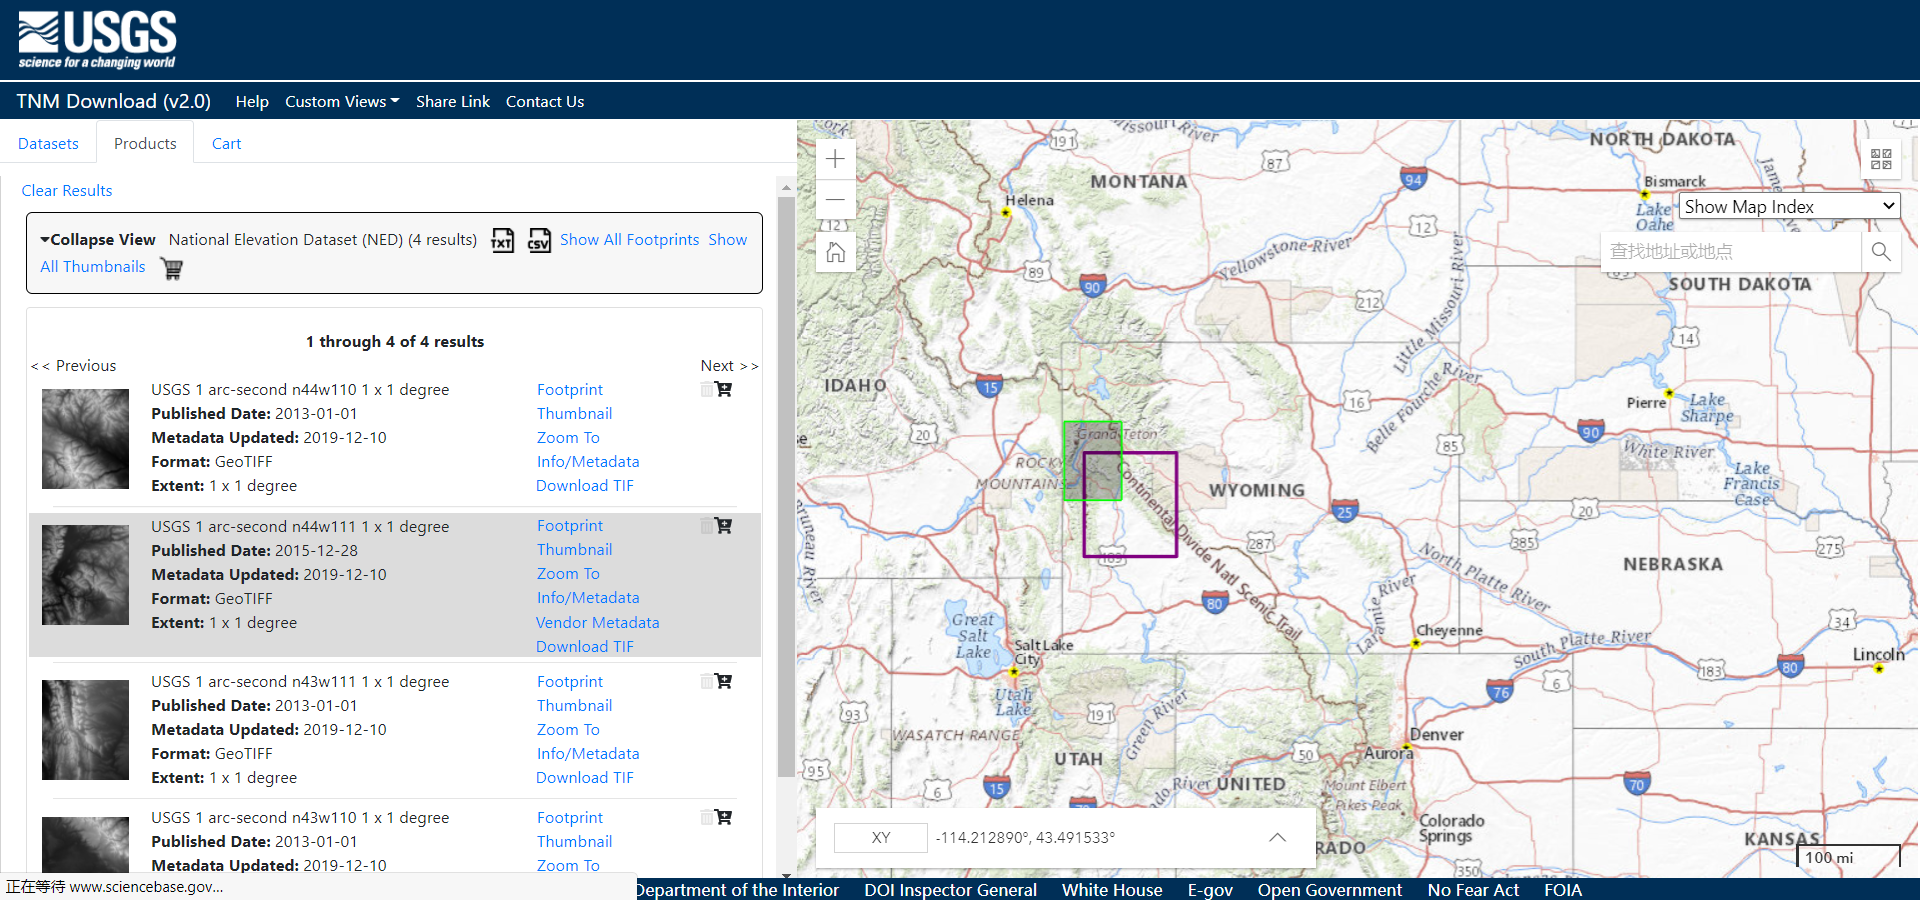The image size is (1920, 900).
Task: Select the Products tab
Action: point(145,143)
